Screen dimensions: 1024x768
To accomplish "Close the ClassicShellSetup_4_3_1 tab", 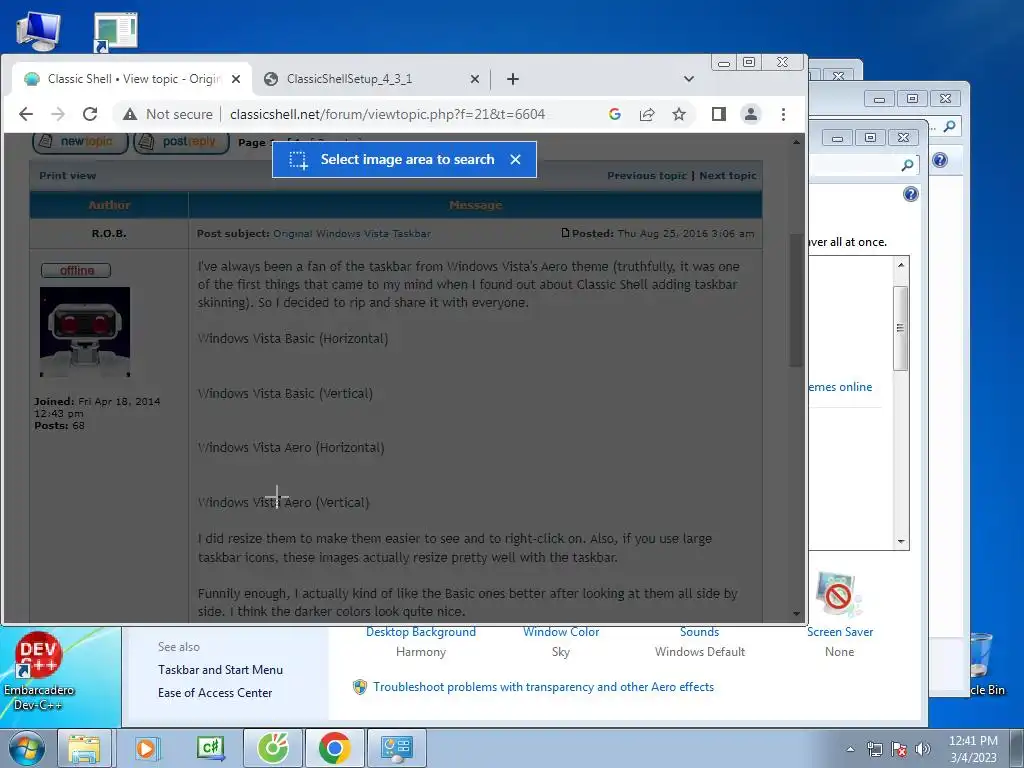I will pyautogui.click(x=475, y=79).
